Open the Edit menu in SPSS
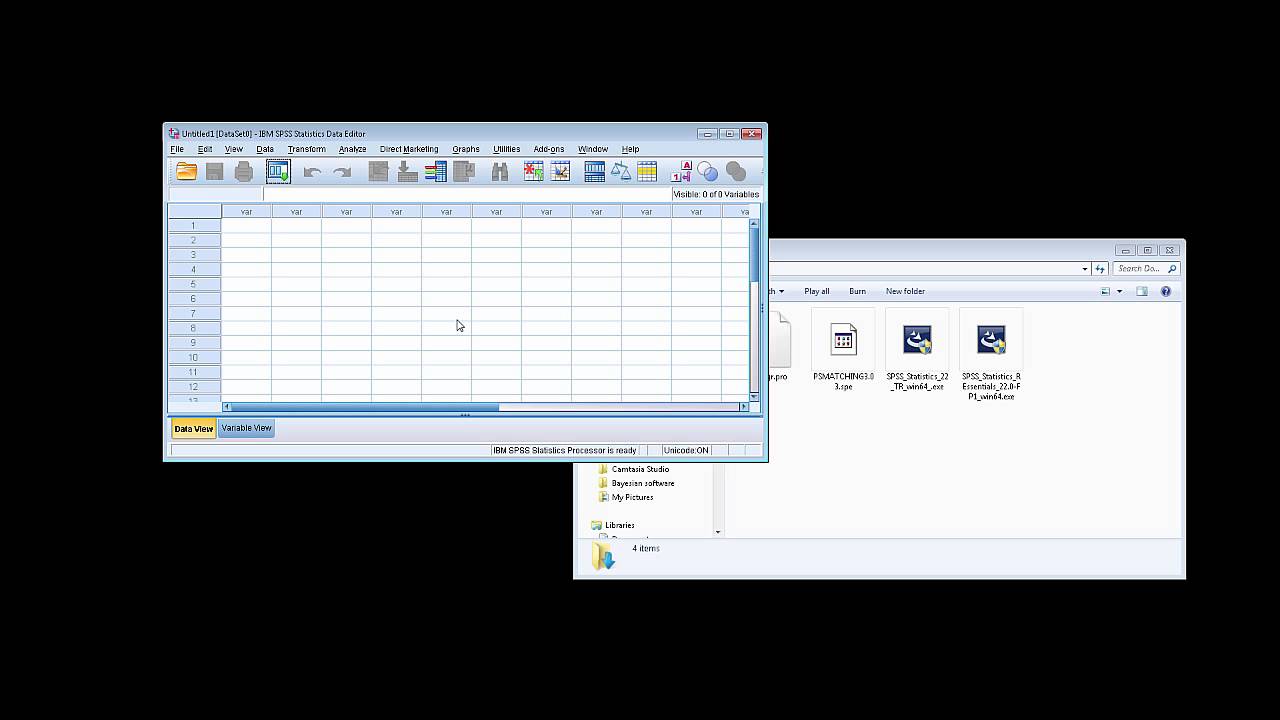 pyautogui.click(x=205, y=149)
